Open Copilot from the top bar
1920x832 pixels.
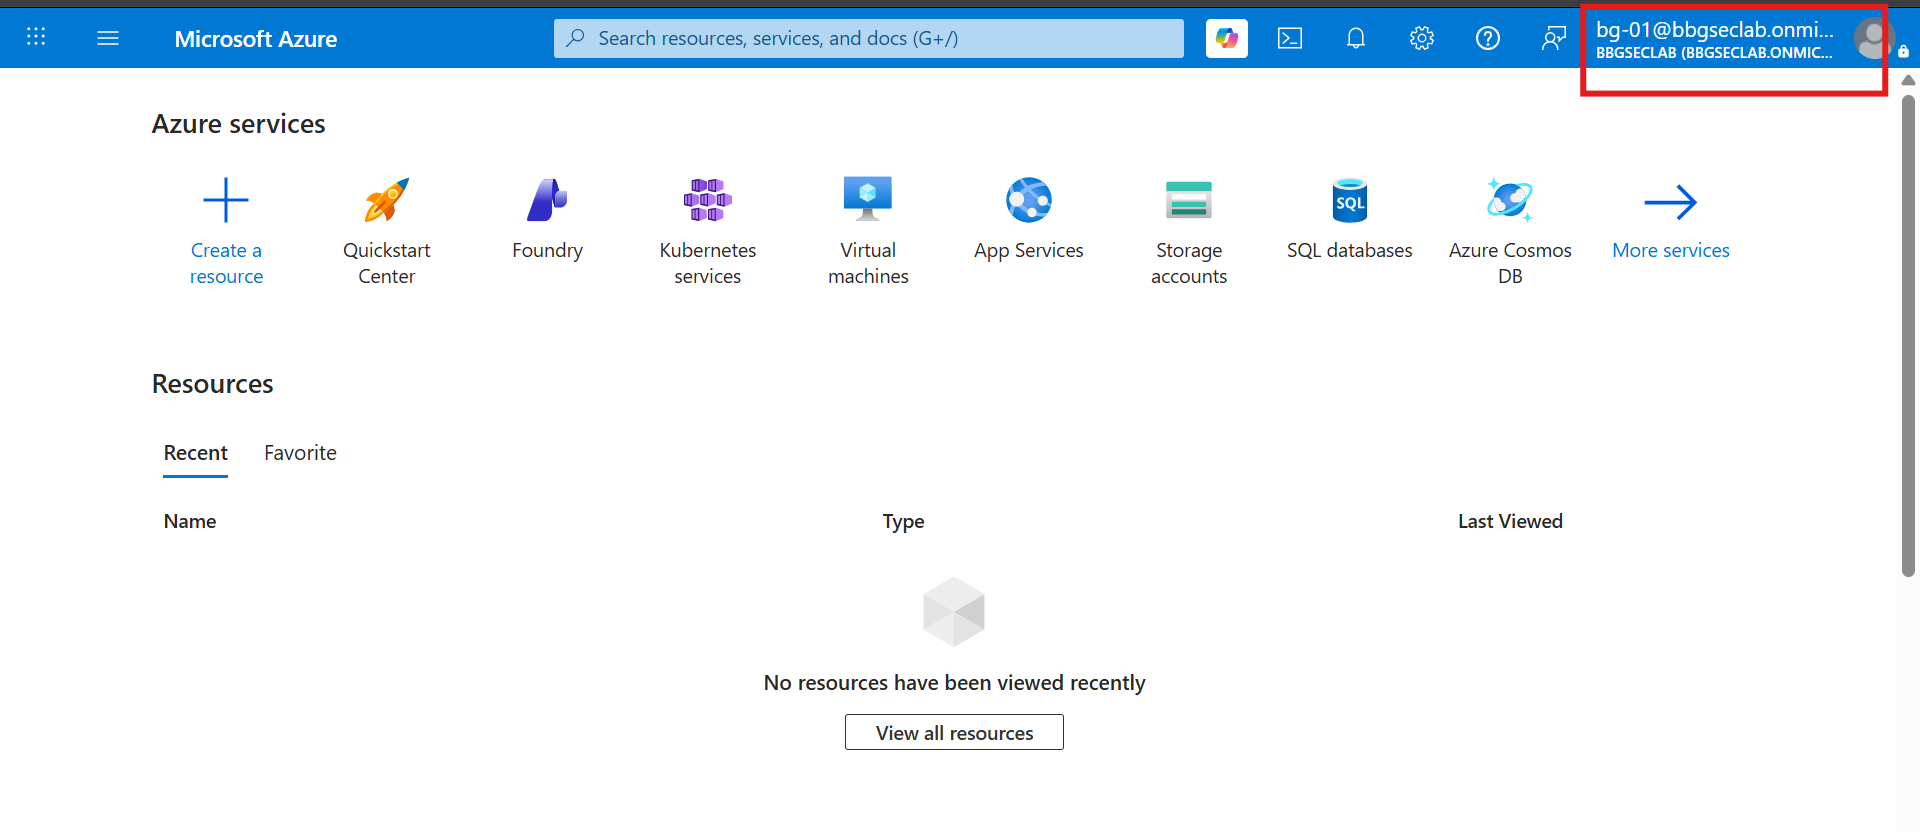tap(1227, 38)
